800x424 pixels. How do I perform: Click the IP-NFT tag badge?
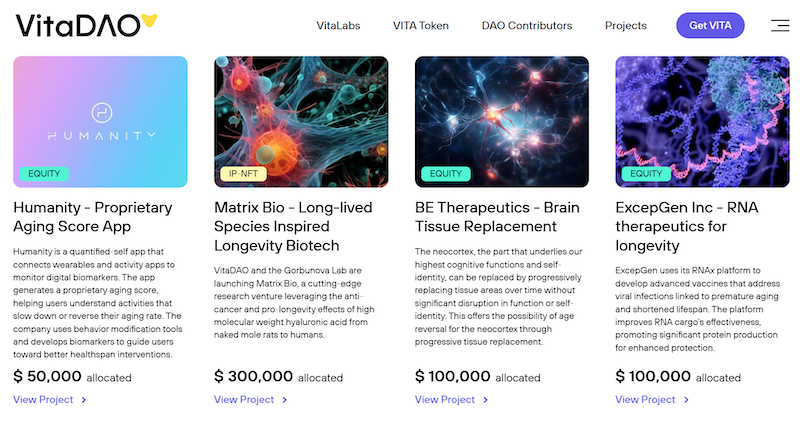[x=244, y=173]
